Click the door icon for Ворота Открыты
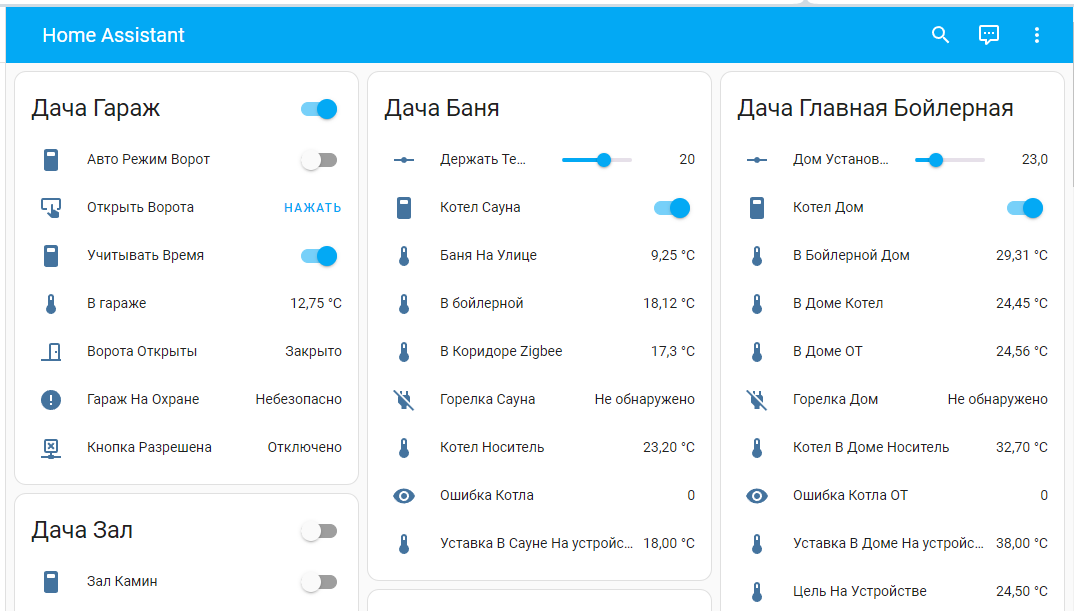Image resolution: width=1074 pixels, height=611 pixels. click(x=51, y=352)
